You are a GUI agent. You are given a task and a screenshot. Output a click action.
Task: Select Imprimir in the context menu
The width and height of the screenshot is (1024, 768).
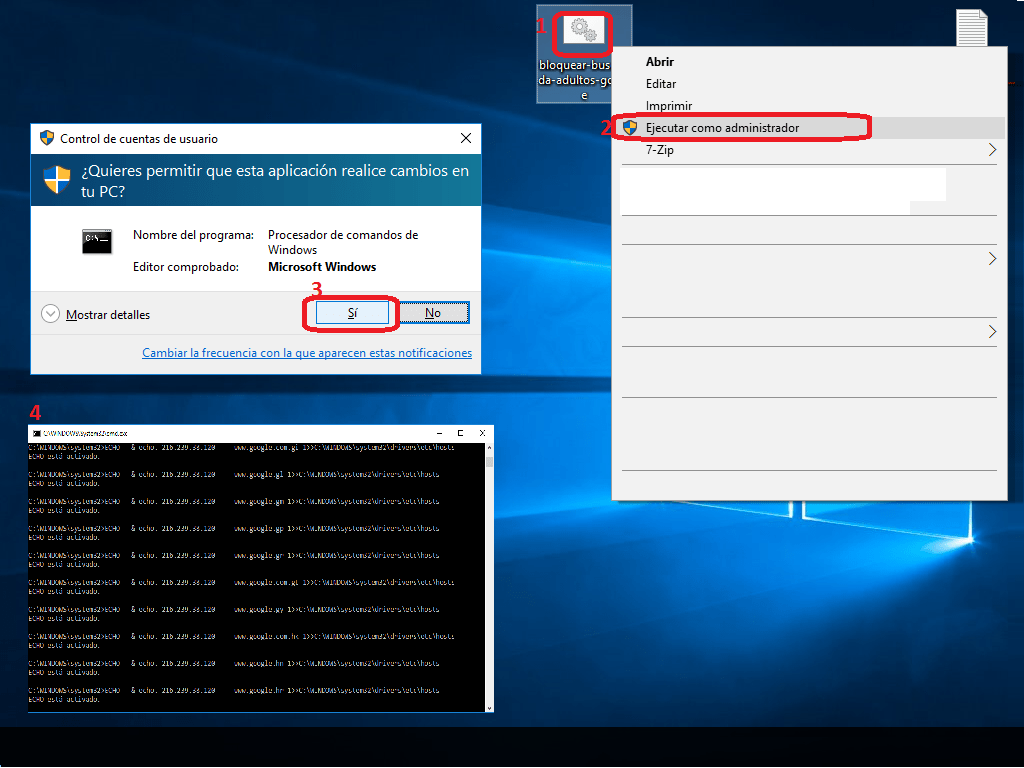pos(669,106)
